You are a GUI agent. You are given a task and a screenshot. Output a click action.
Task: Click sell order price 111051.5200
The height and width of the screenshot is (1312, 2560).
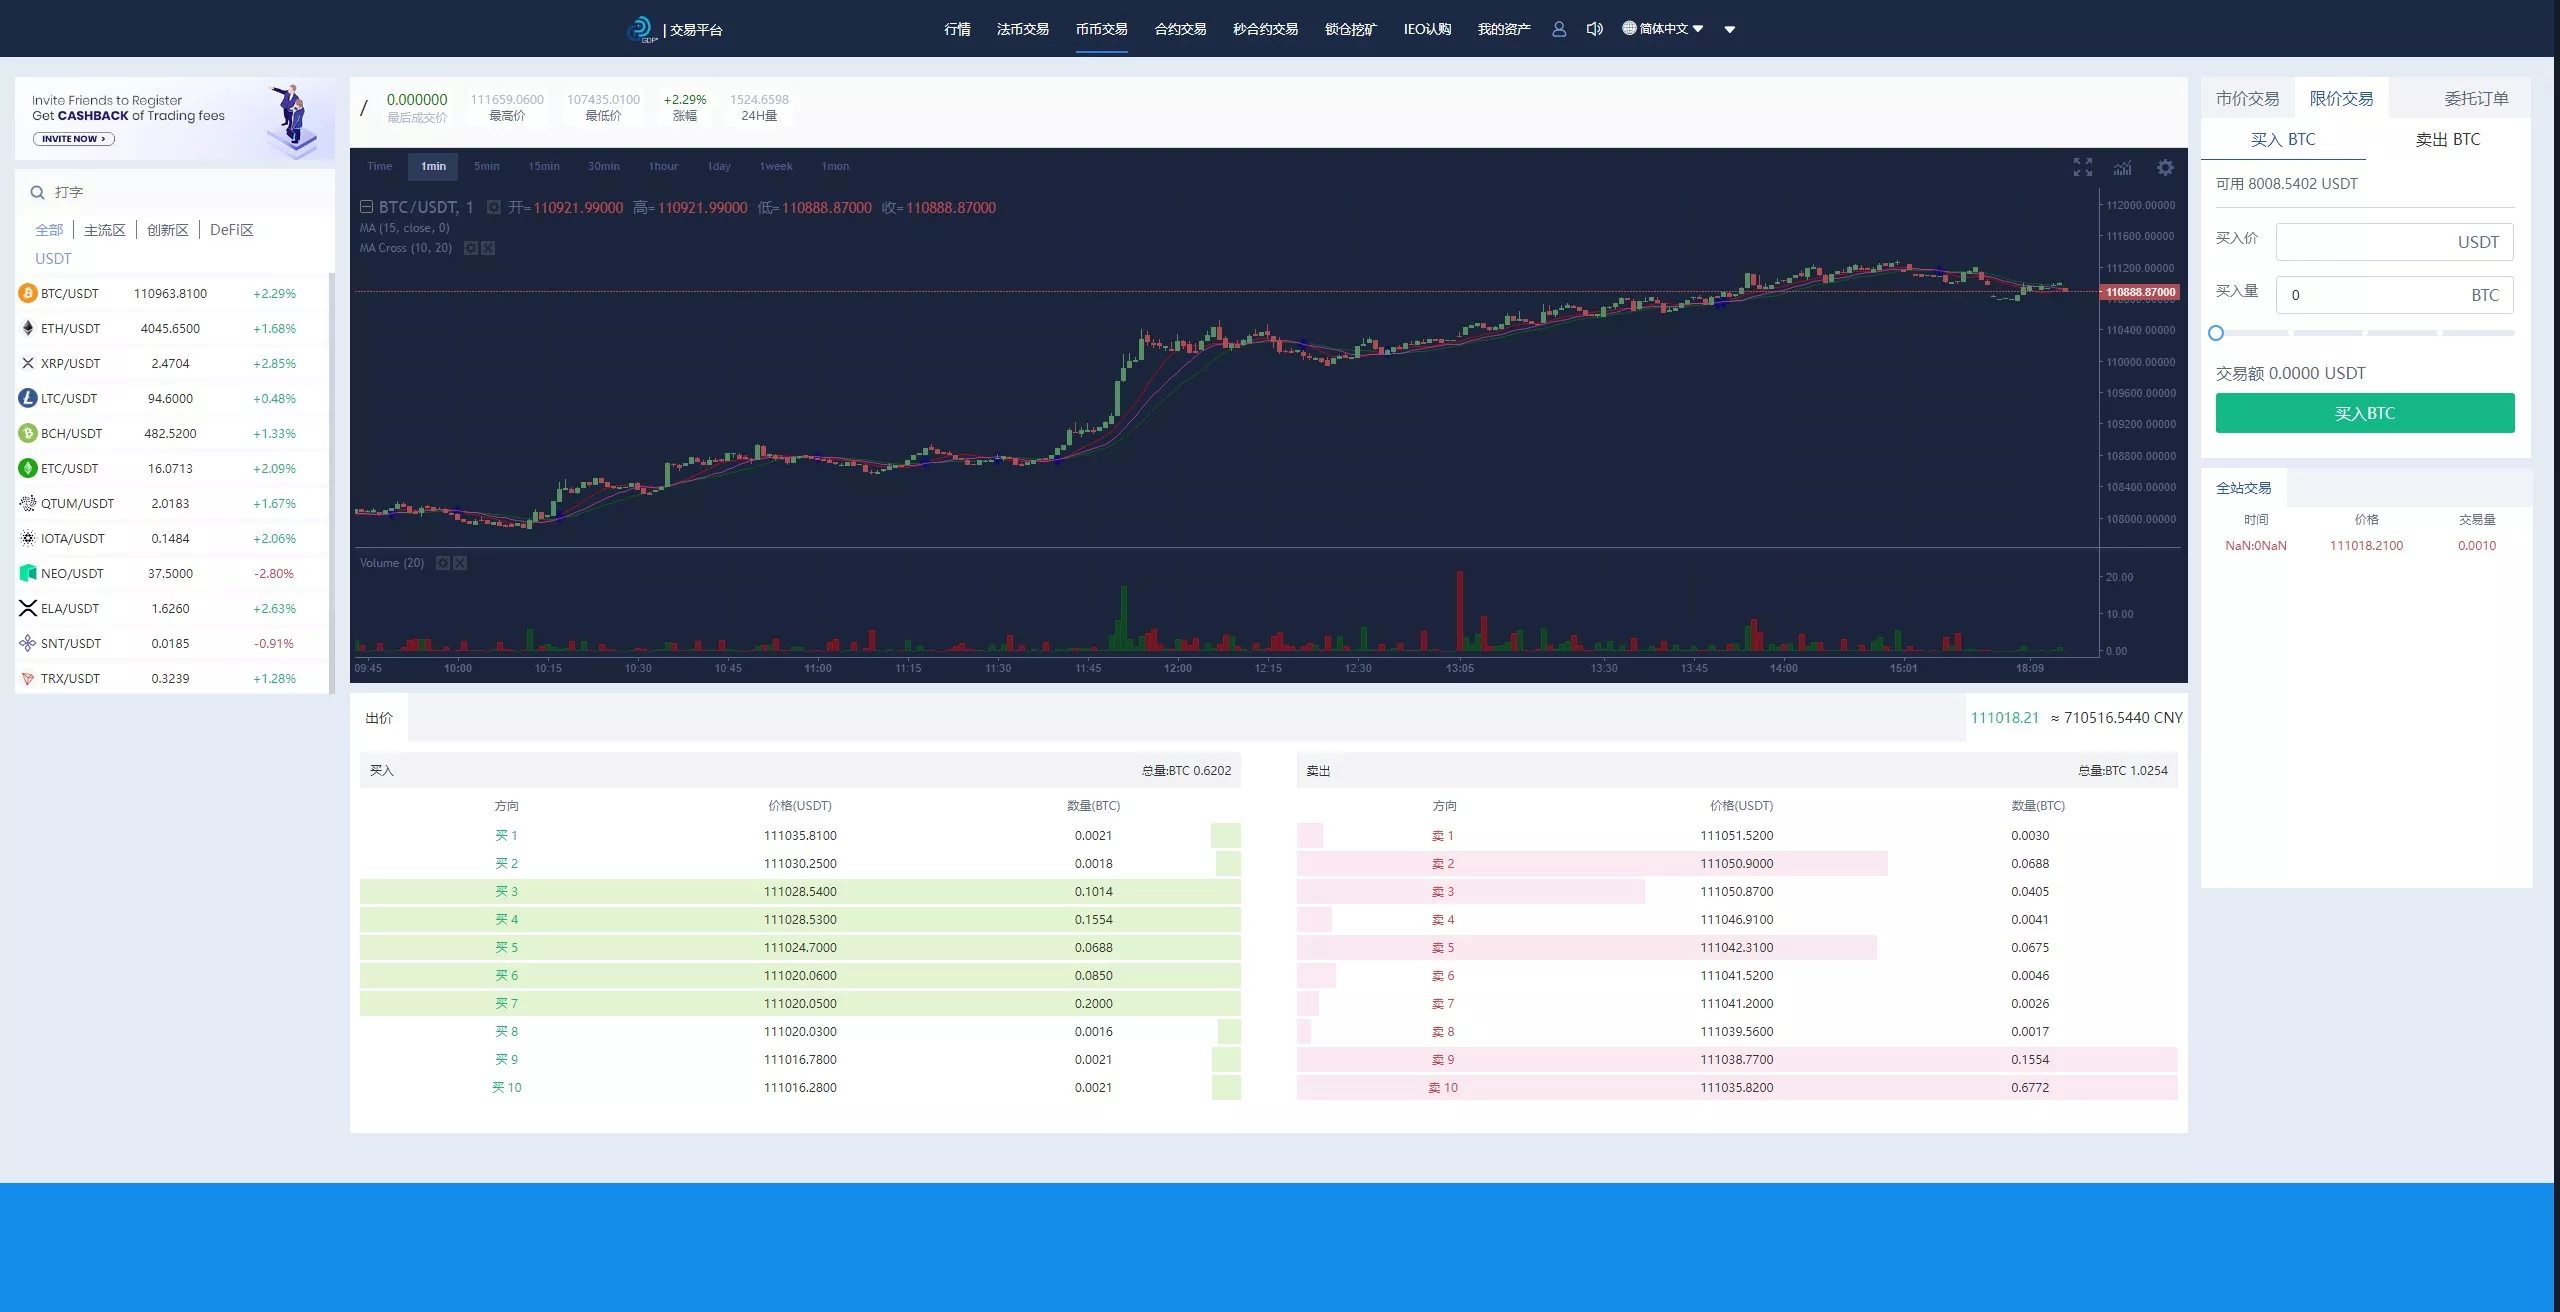1737,836
